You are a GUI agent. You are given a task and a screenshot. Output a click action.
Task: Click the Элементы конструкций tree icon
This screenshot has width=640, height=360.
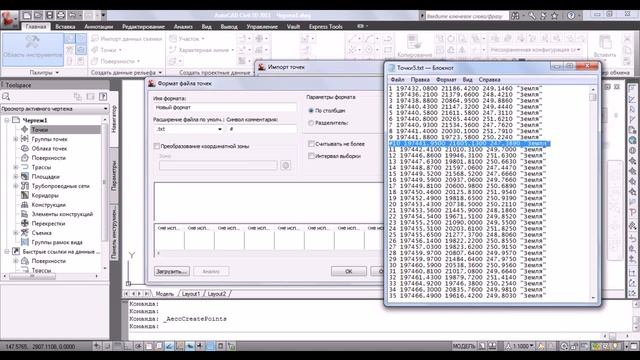click(x=24, y=214)
